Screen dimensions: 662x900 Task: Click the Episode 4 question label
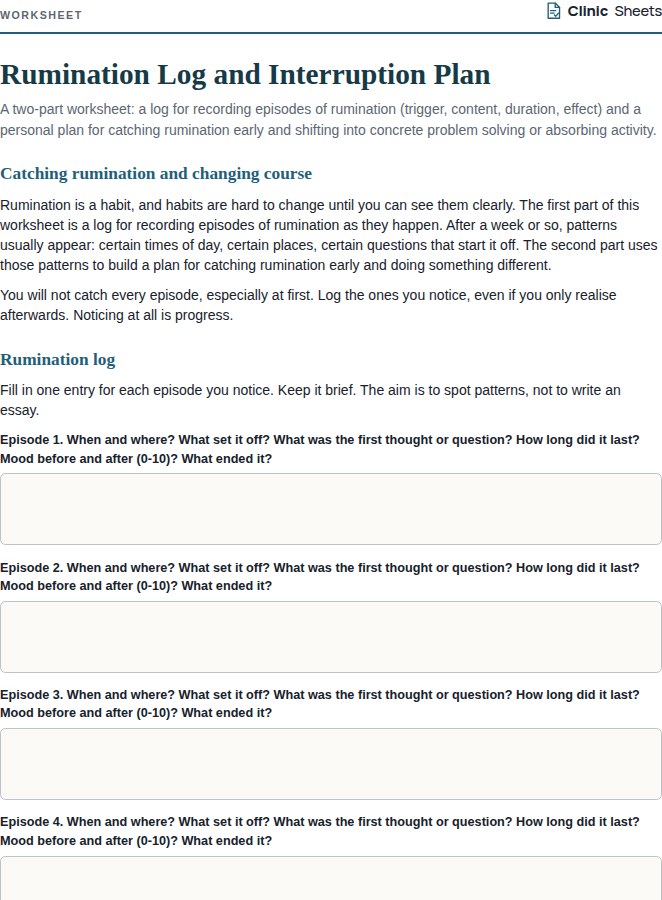(x=320, y=831)
